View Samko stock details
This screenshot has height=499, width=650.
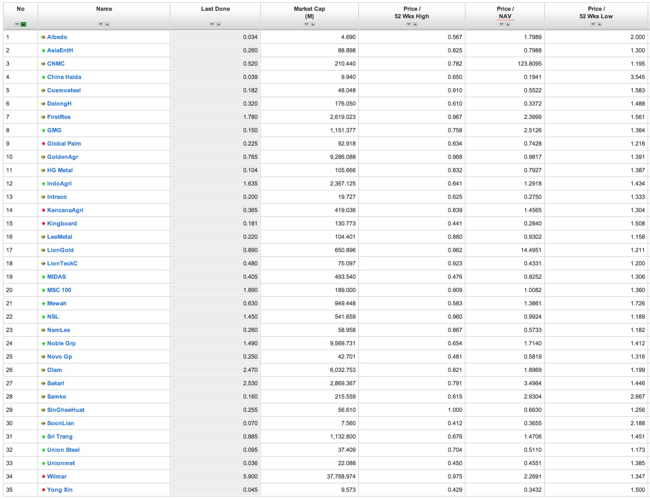pos(56,396)
